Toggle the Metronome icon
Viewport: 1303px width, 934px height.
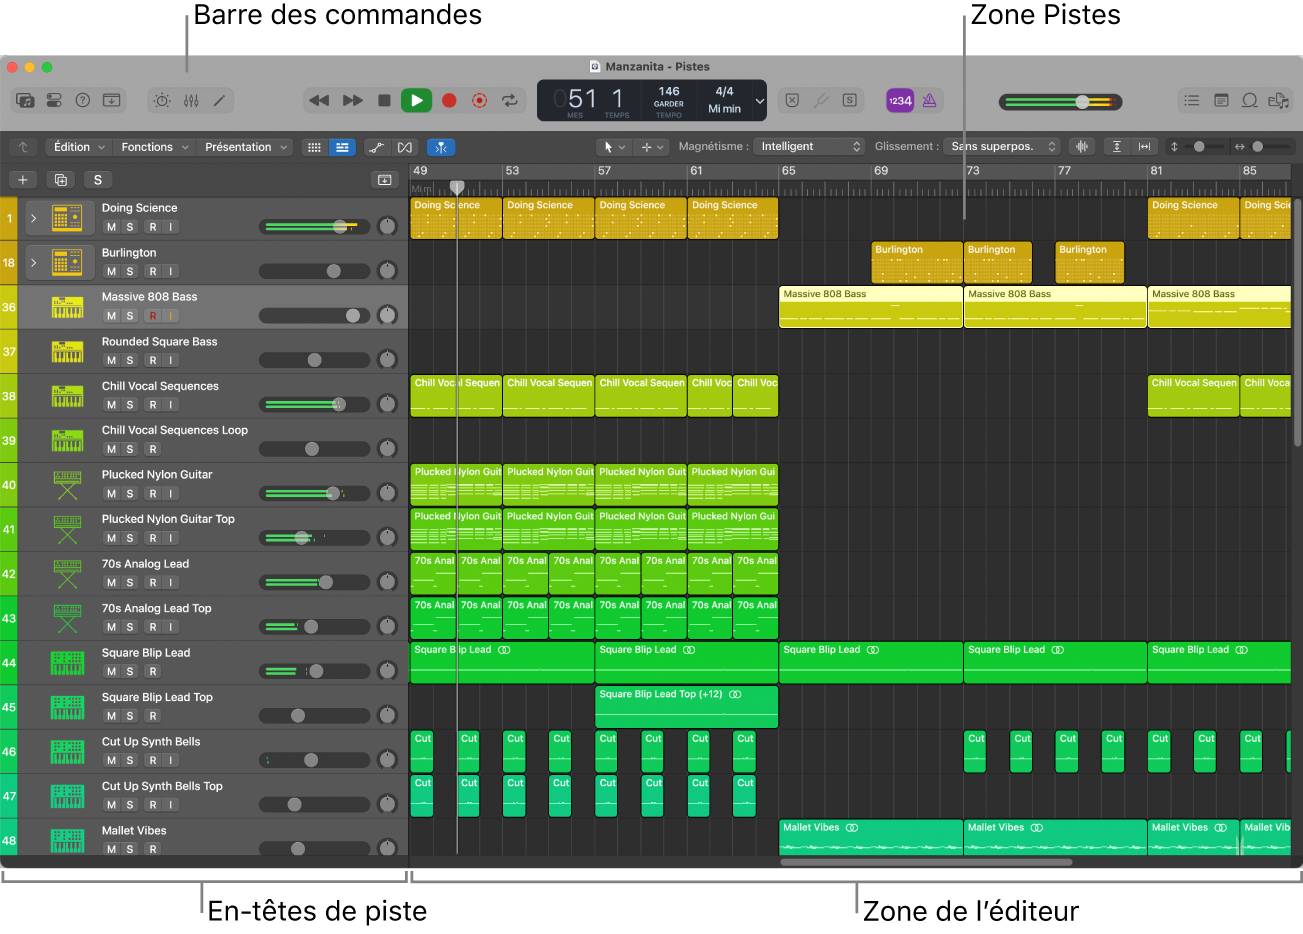[927, 100]
